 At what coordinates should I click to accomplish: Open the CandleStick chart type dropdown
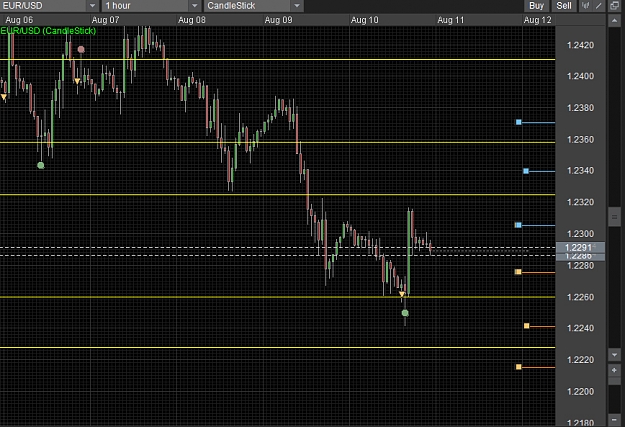click(254, 6)
